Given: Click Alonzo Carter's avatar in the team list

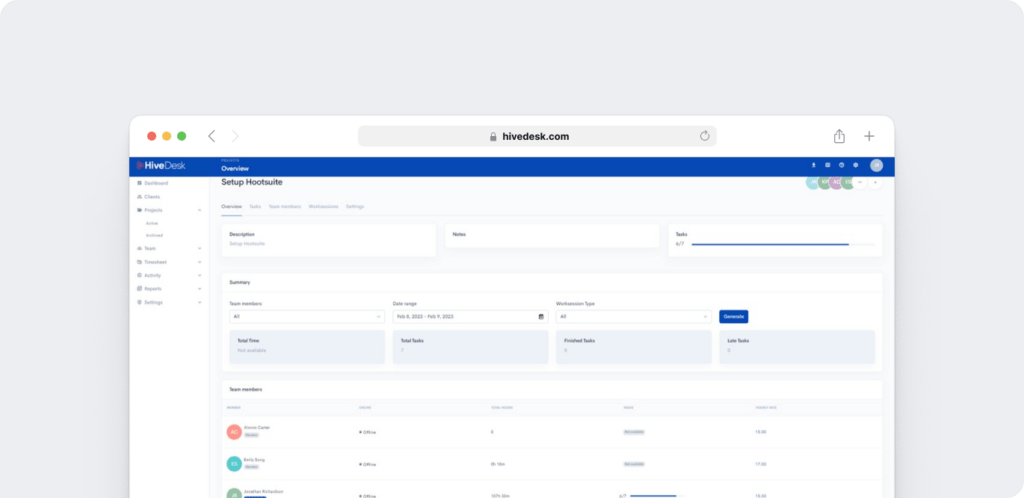Looking at the screenshot, I should pos(234,432).
